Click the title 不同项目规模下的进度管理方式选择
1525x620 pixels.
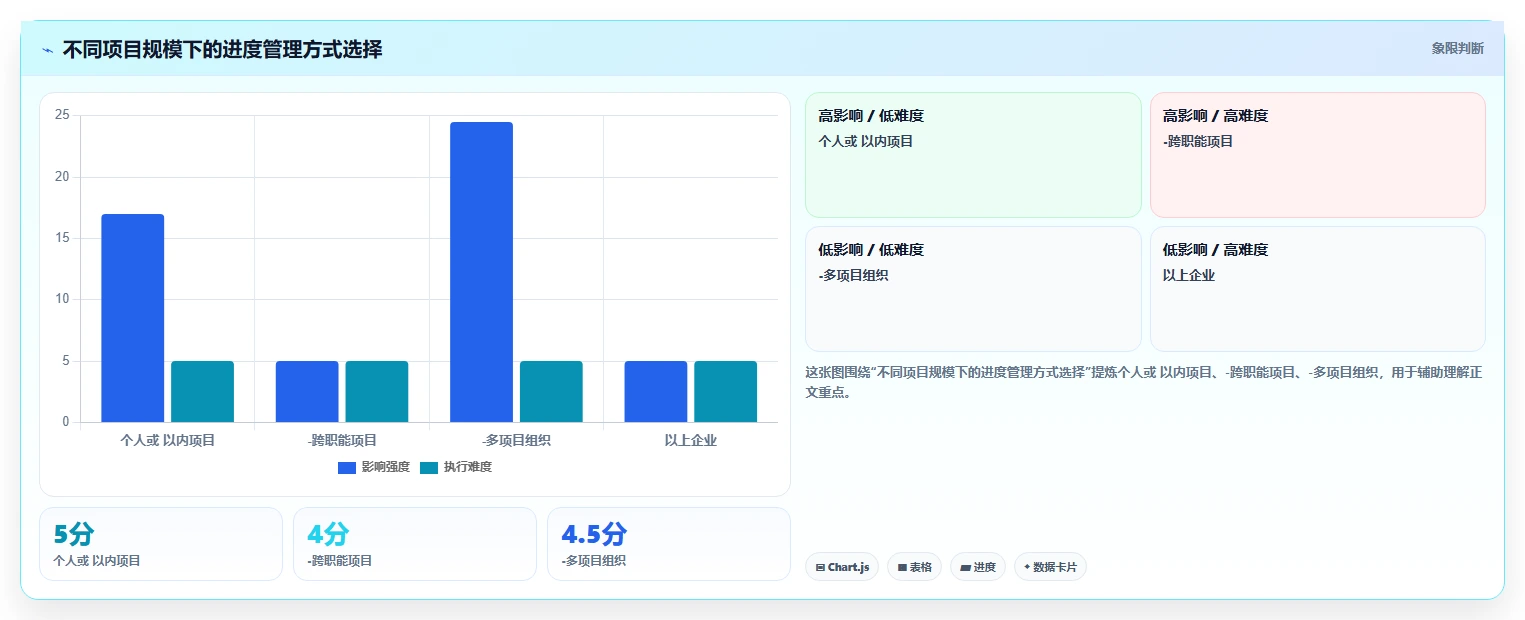pyautogui.click(x=222, y=49)
